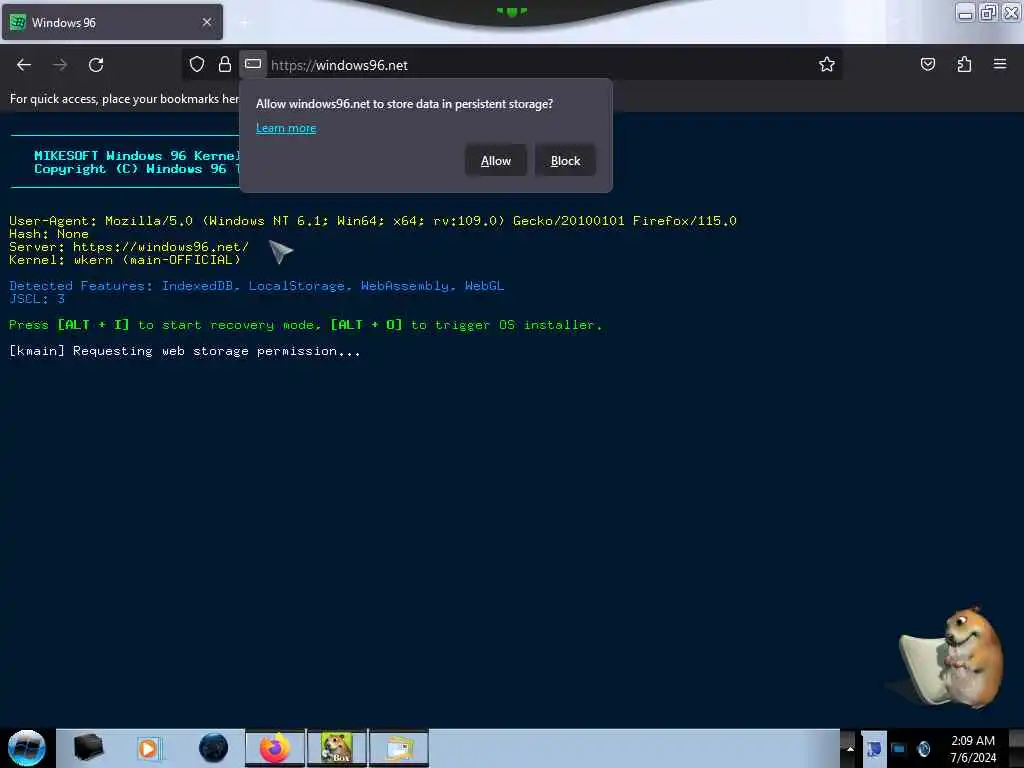Open the clock showing 2:09 AM
Screen dimensions: 1024x768
tap(972, 748)
